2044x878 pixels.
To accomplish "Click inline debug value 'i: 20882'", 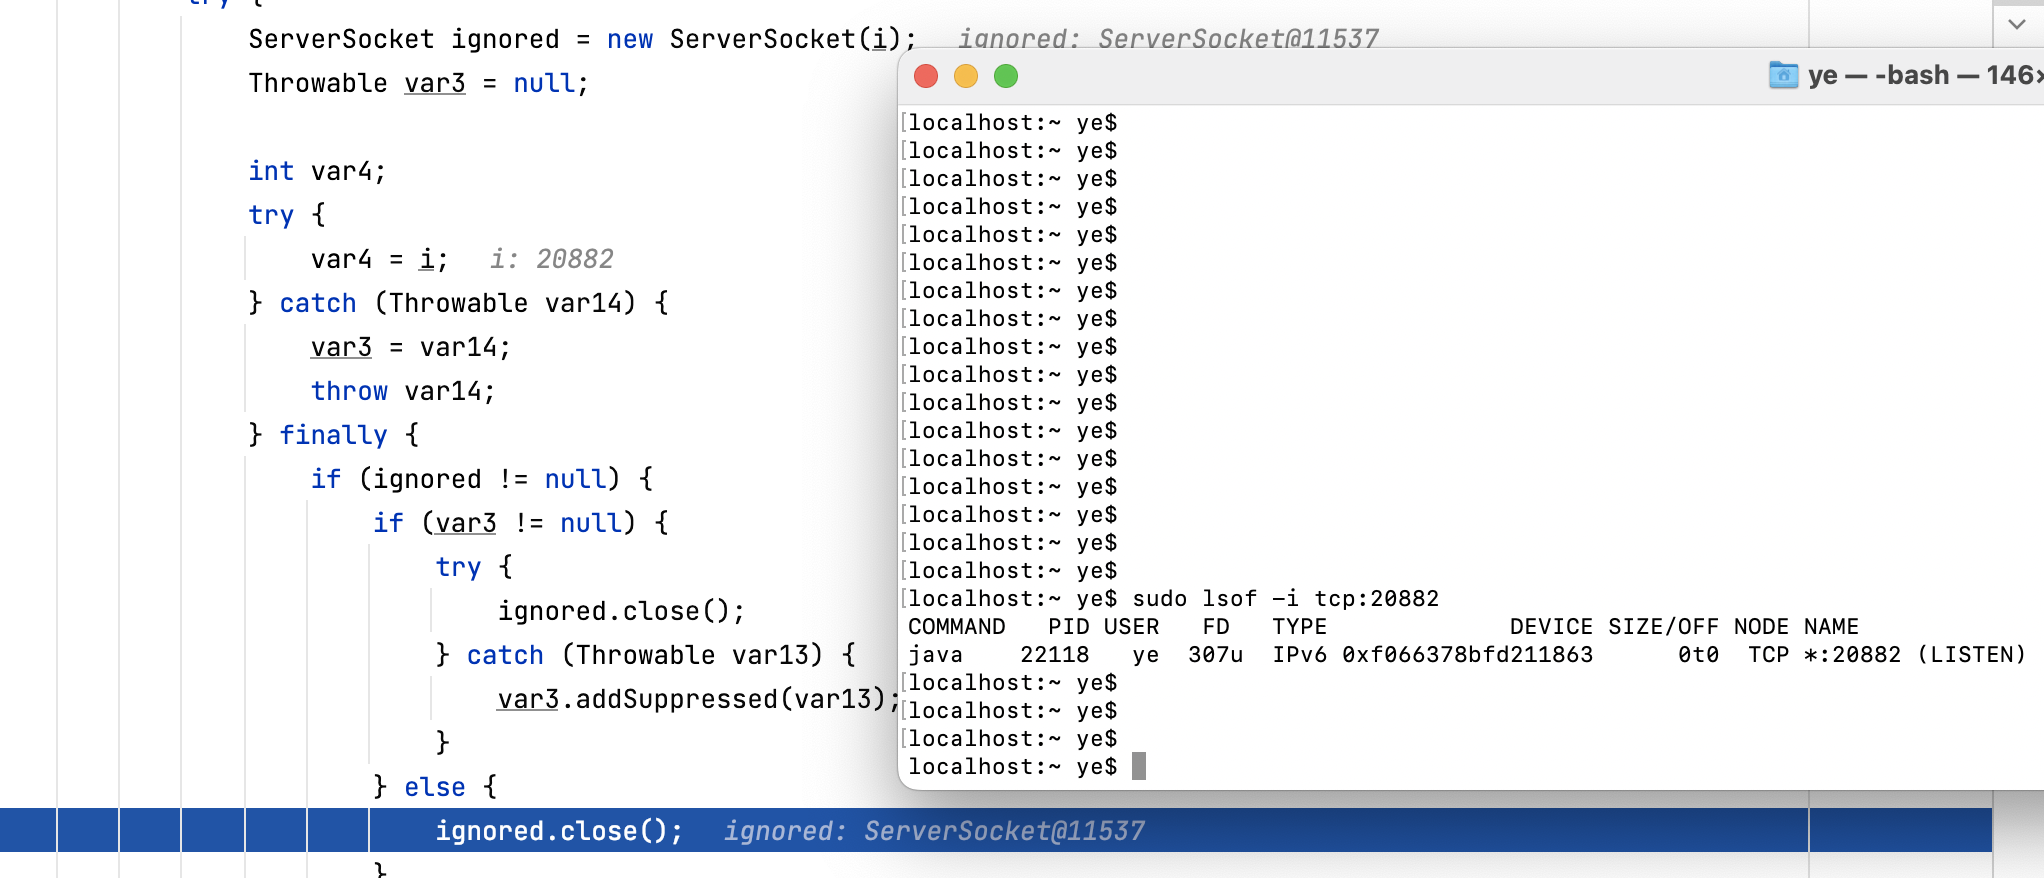I will pos(551,259).
